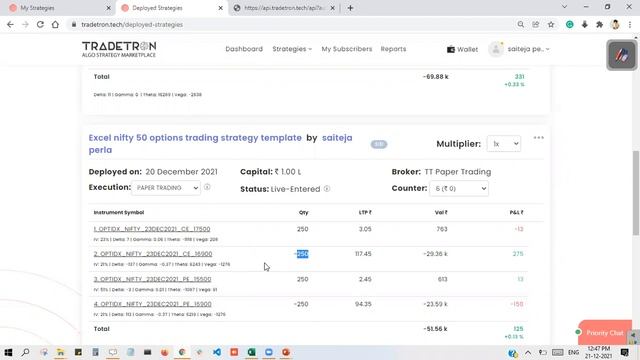Image resolution: width=640 pixels, height=360 pixels.
Task: Click the LTP value 117.45
Action: point(363,254)
